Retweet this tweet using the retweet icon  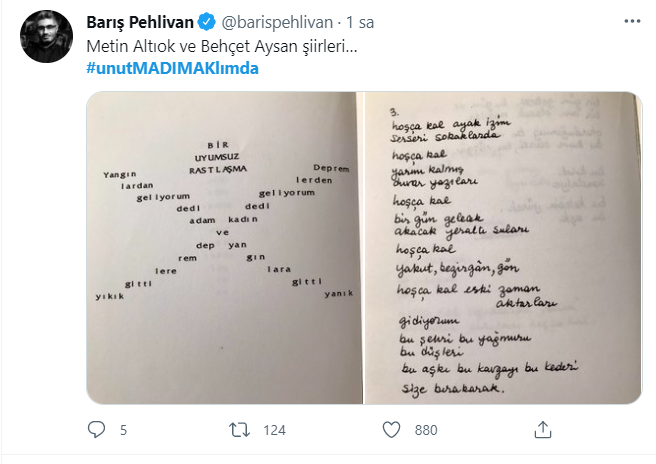tap(240, 430)
